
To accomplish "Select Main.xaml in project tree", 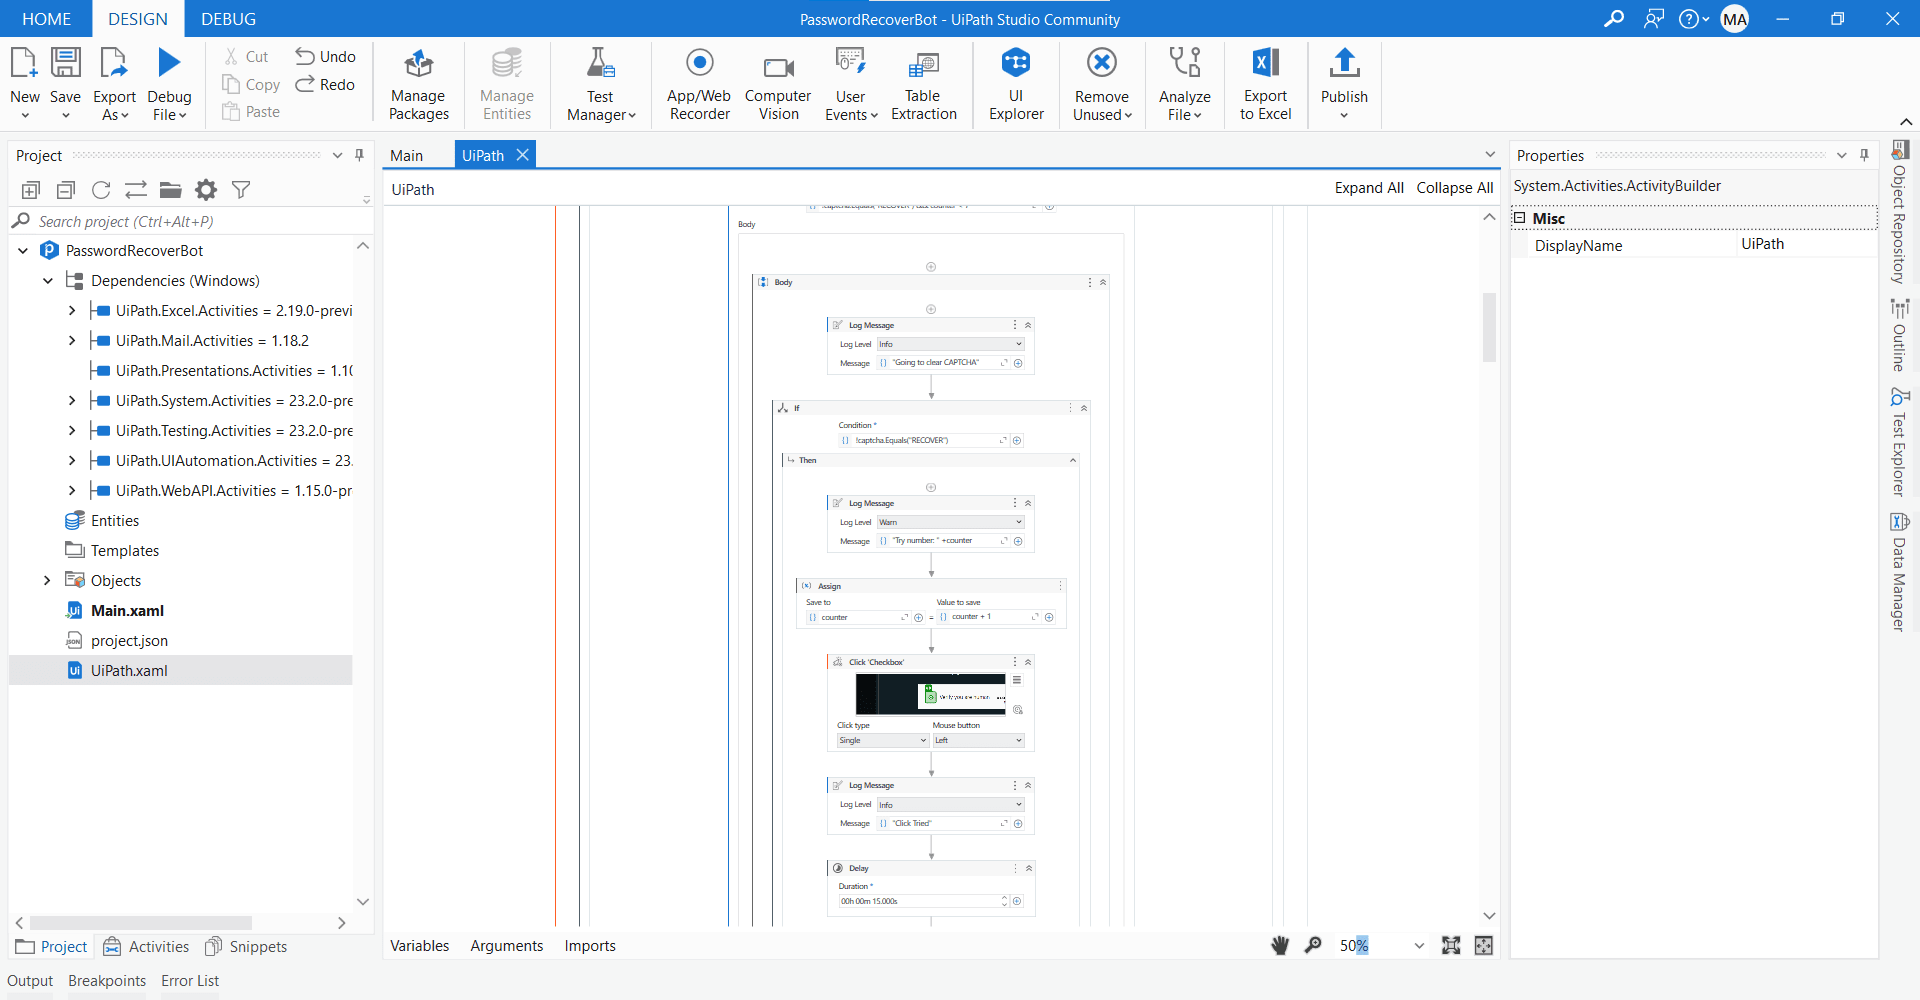I will (x=127, y=611).
